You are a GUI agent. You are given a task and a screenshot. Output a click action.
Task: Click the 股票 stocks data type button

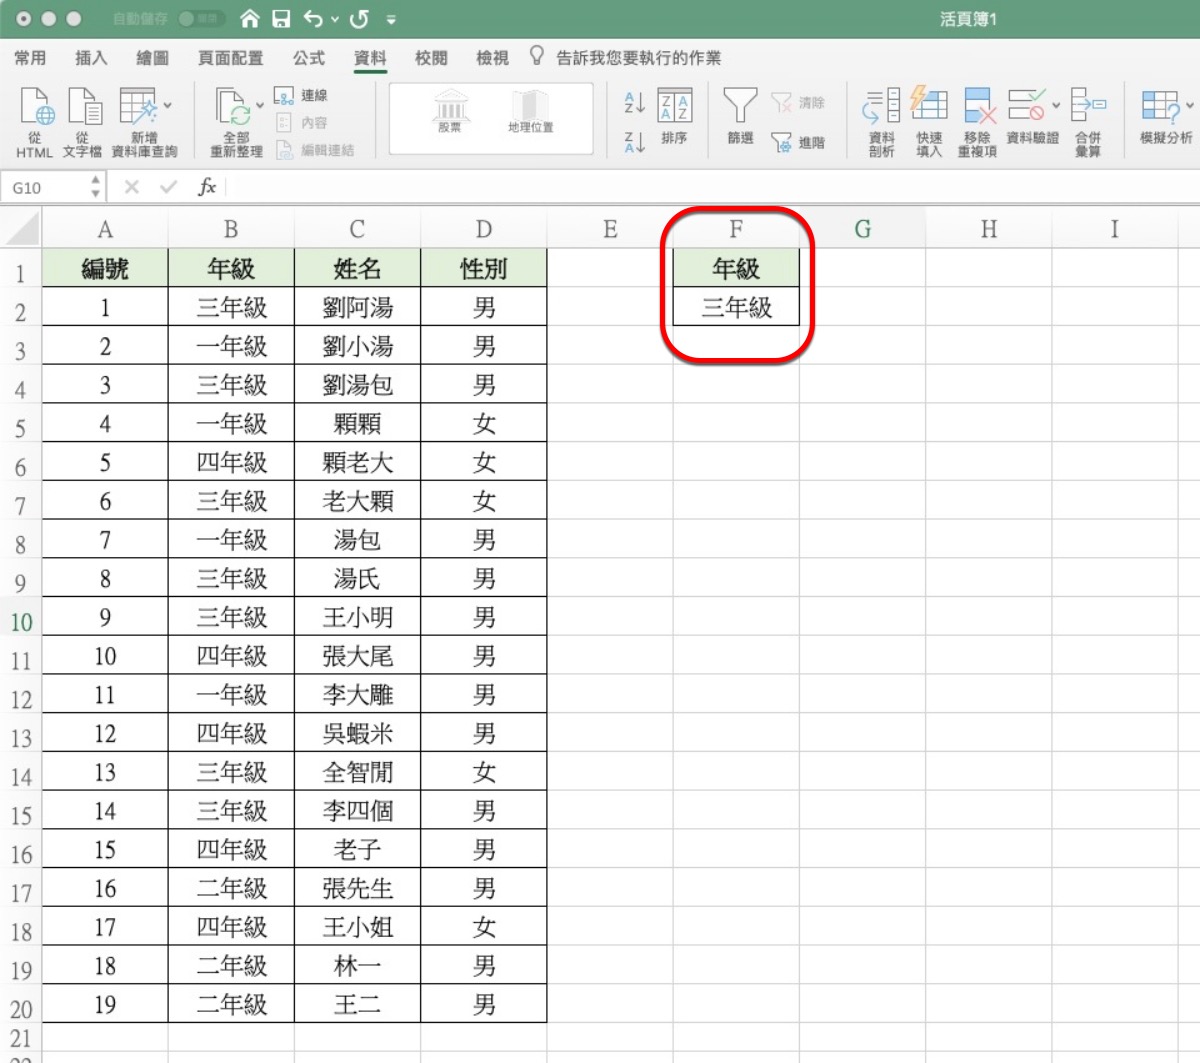(x=450, y=112)
